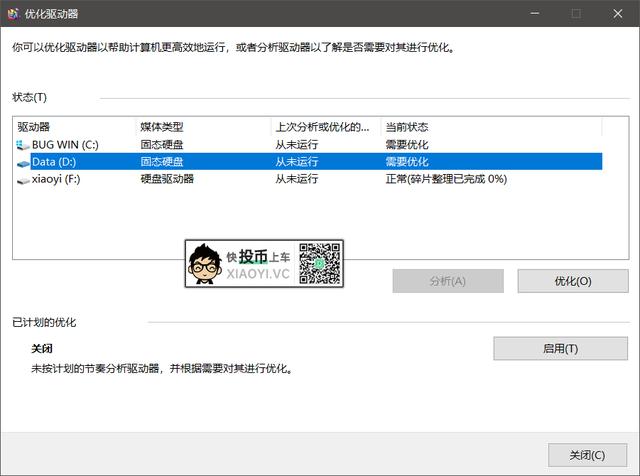Click 固态硬盘 media type for Data (D:)
This screenshot has width=640, height=476.
tap(162, 162)
